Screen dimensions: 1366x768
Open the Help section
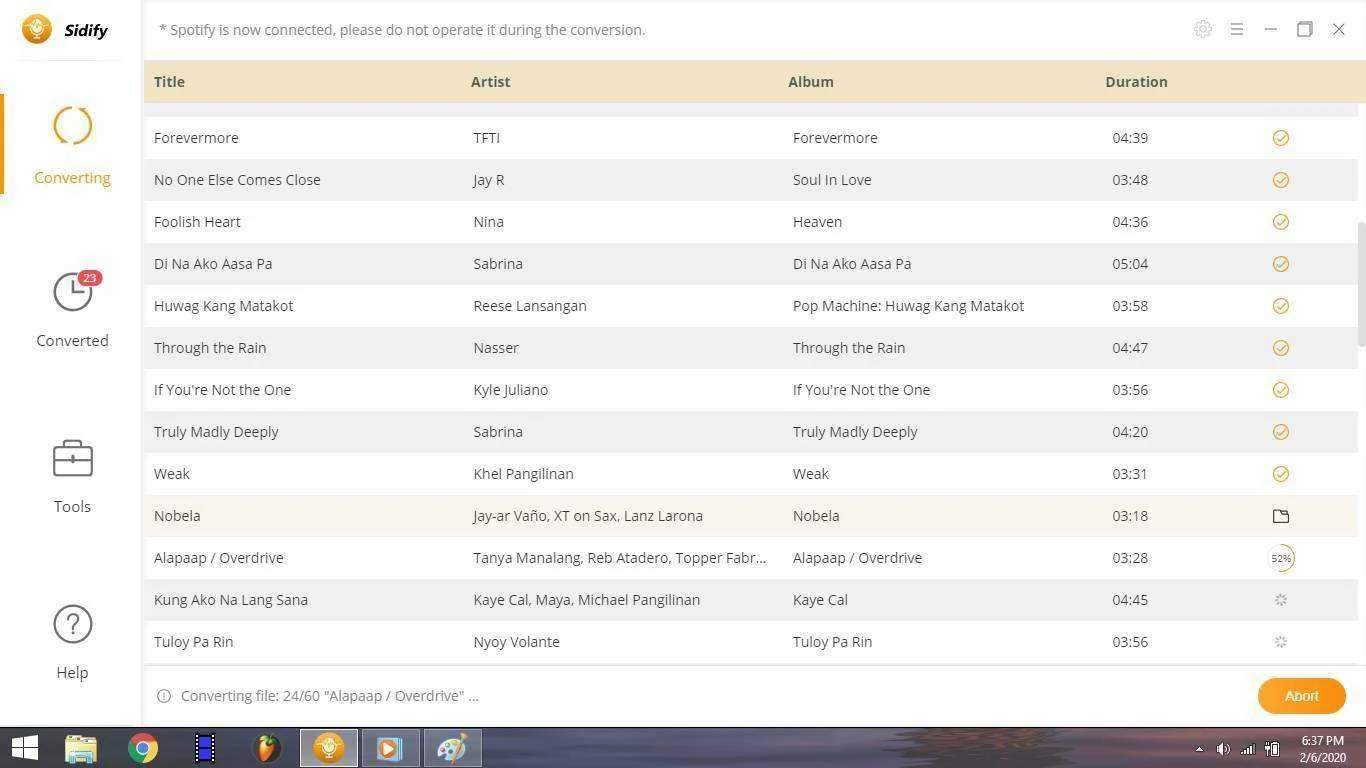[x=72, y=642]
